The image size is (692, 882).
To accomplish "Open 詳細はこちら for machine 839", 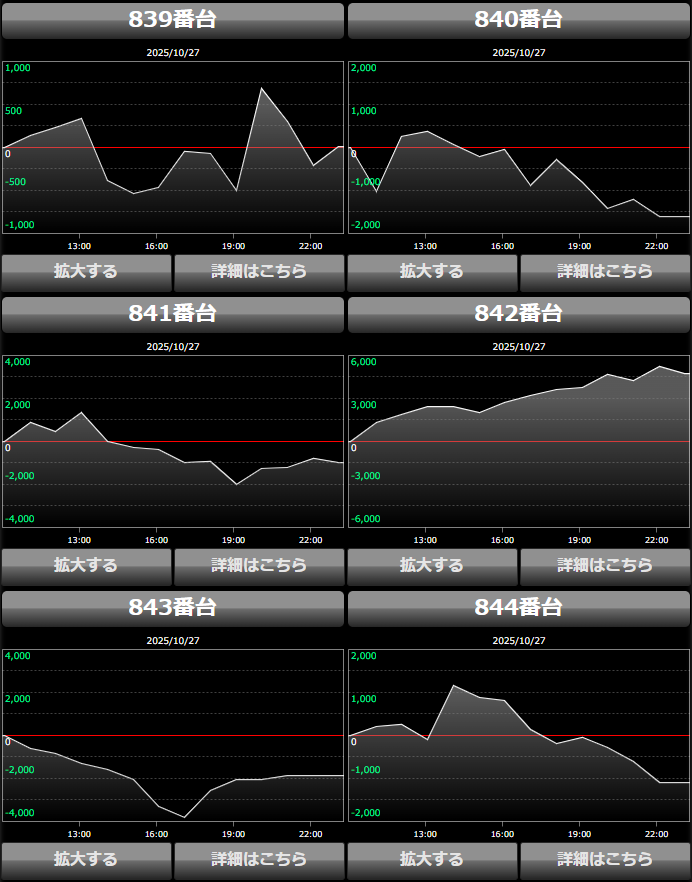I will 258,272.
